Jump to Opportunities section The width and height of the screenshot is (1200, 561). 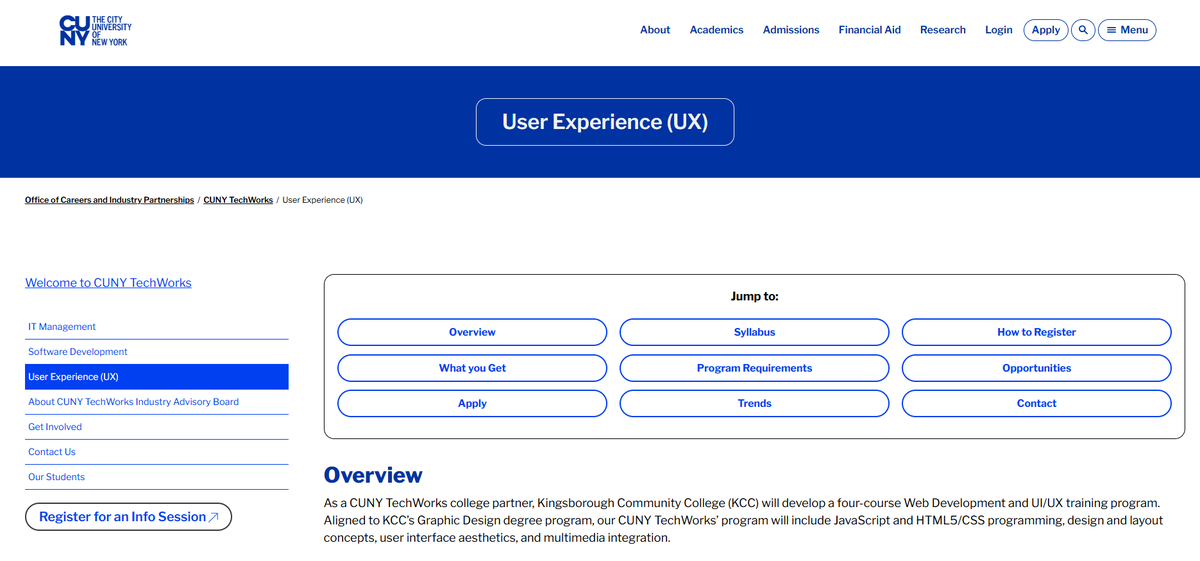(x=1036, y=368)
